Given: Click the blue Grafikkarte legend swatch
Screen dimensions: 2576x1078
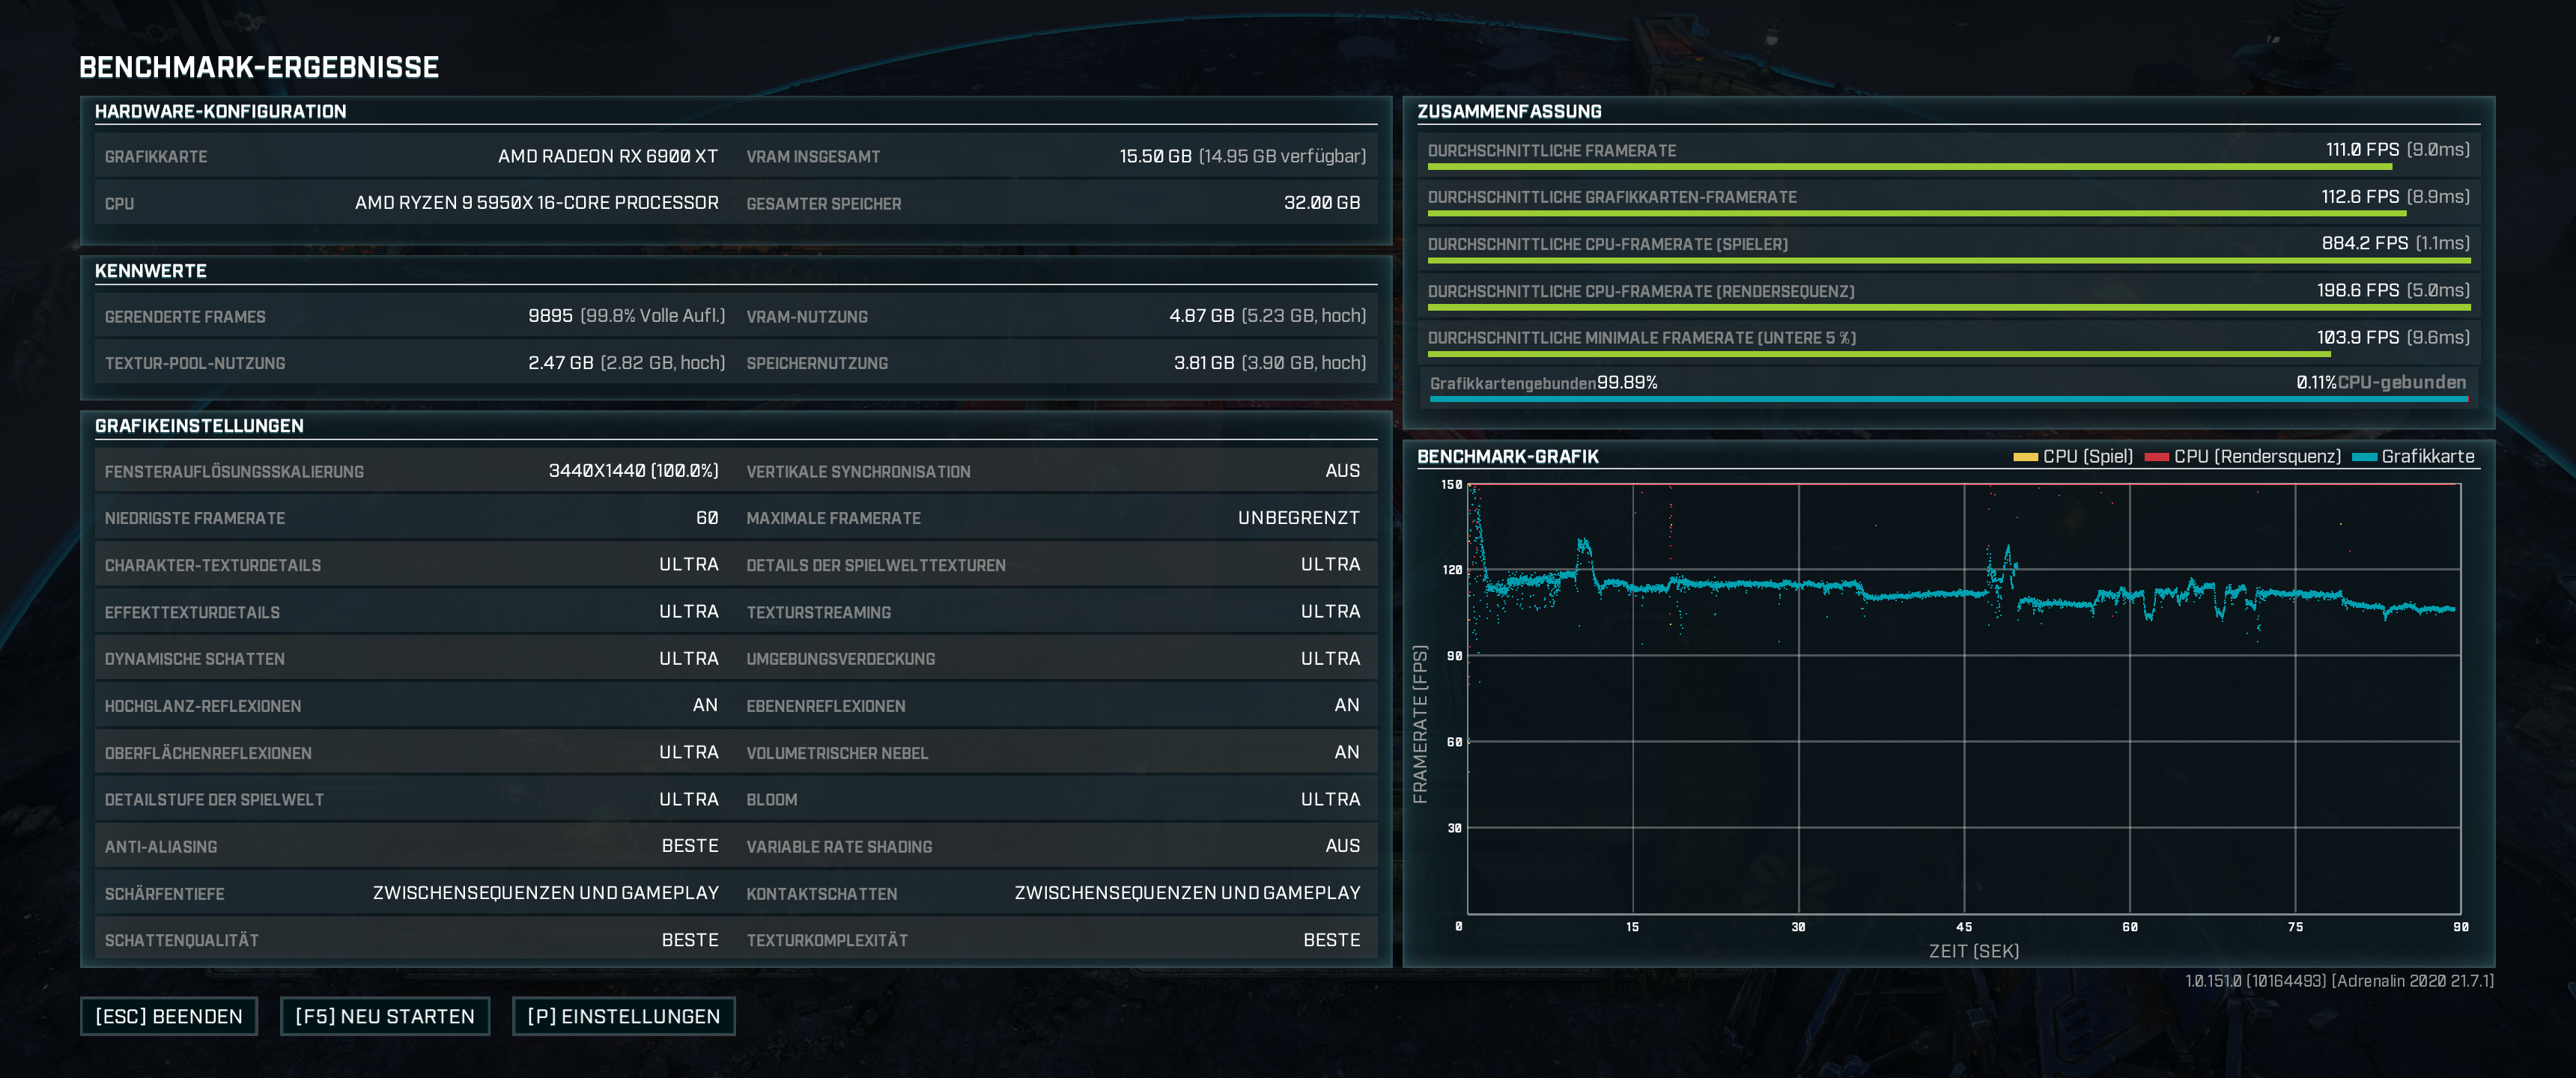Looking at the screenshot, I should pos(2364,457).
